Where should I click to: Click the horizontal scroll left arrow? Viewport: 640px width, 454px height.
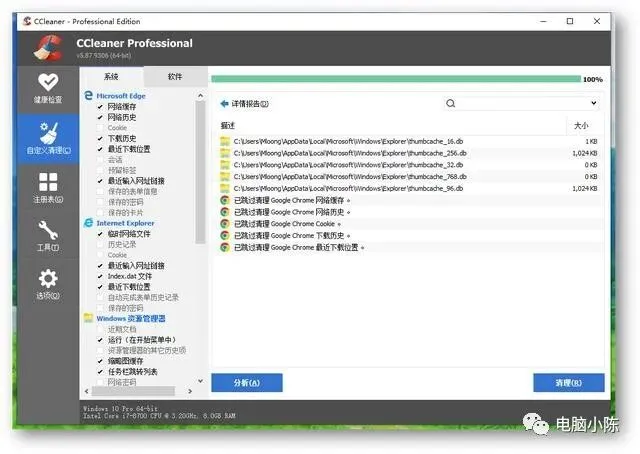point(87,391)
